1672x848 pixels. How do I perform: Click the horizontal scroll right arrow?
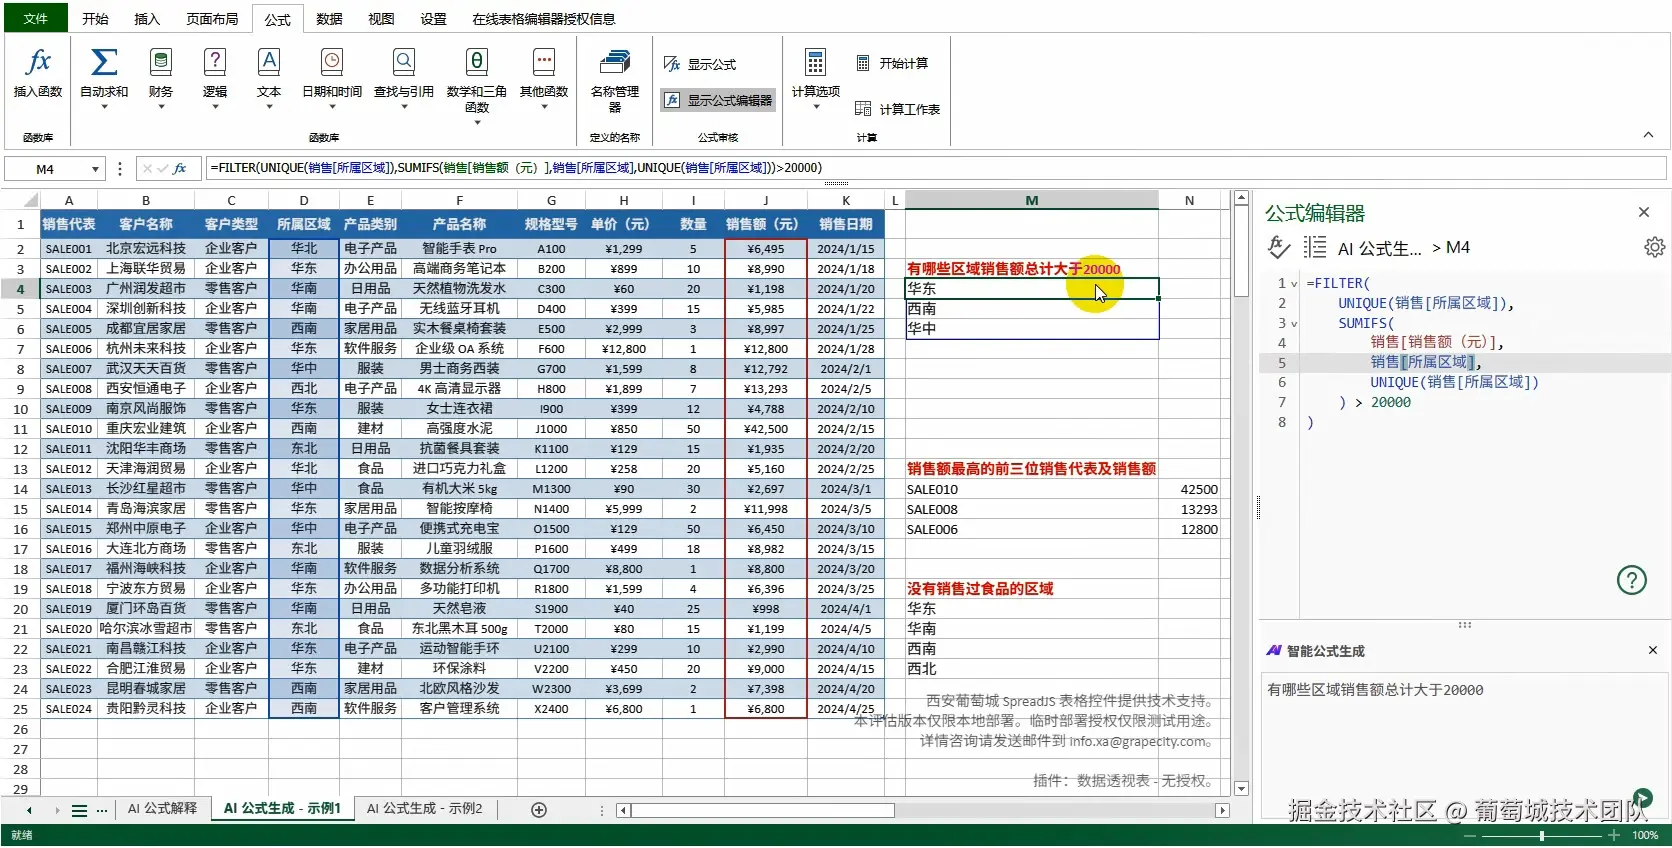point(1222,810)
